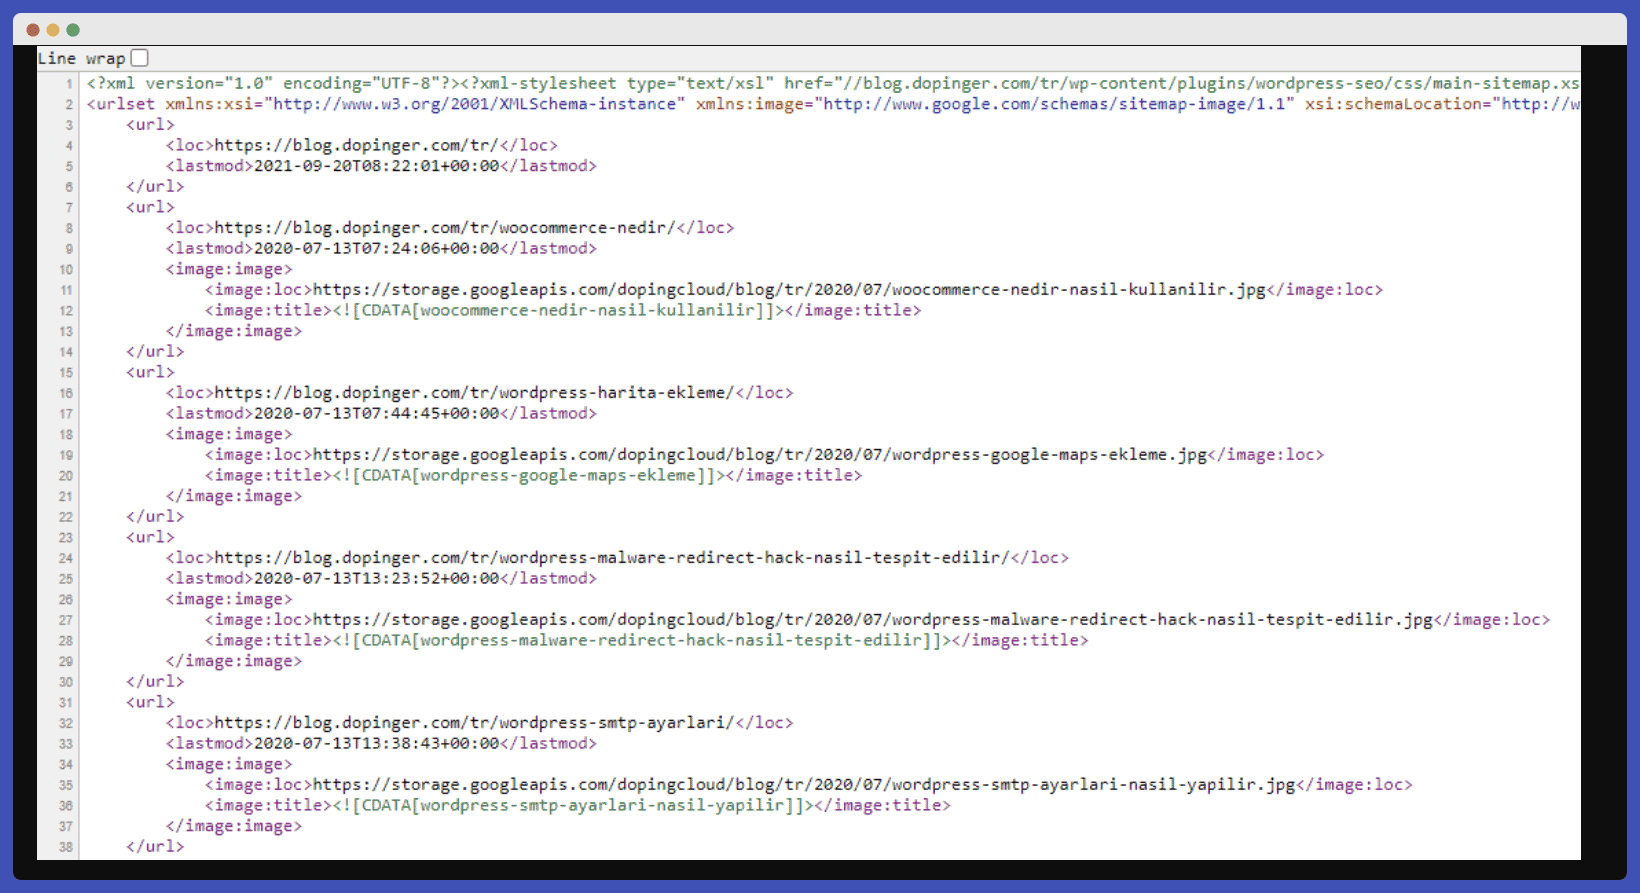Viewport: 1640px width, 893px height.
Task: Enable the Line wrap checkbox
Action: (140, 58)
